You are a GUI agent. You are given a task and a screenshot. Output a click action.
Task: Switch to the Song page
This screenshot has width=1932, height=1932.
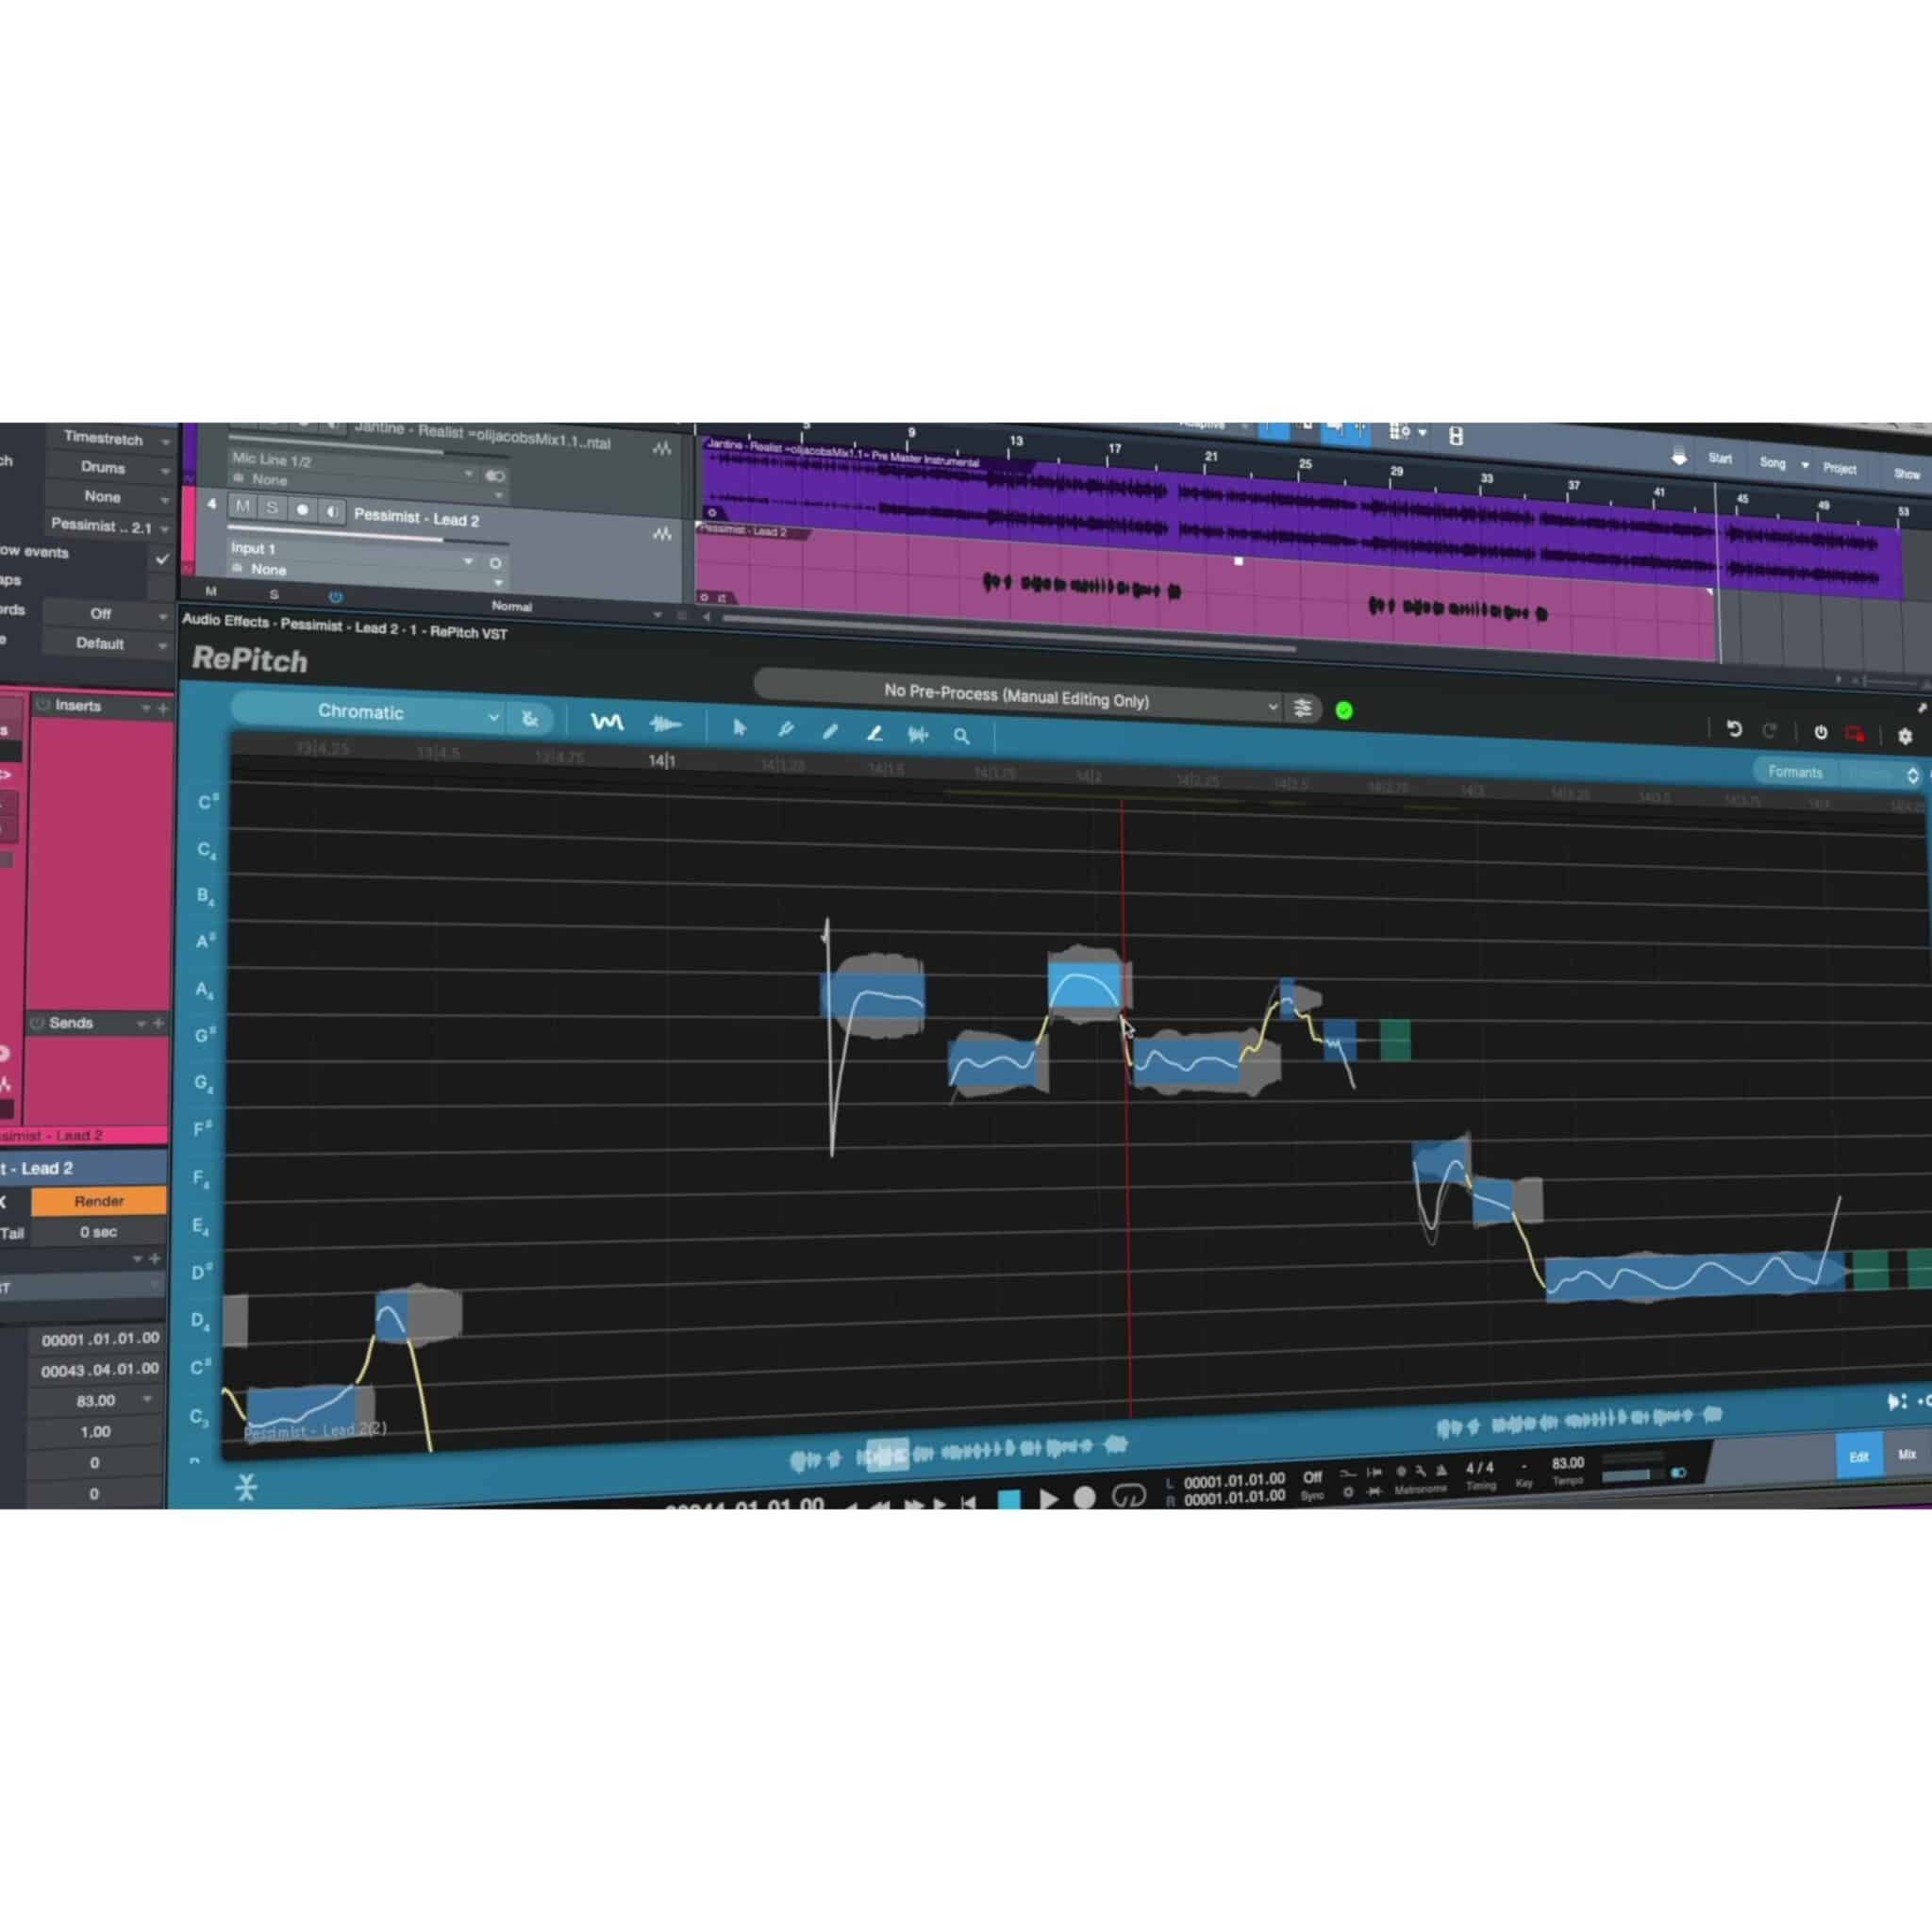click(1772, 463)
